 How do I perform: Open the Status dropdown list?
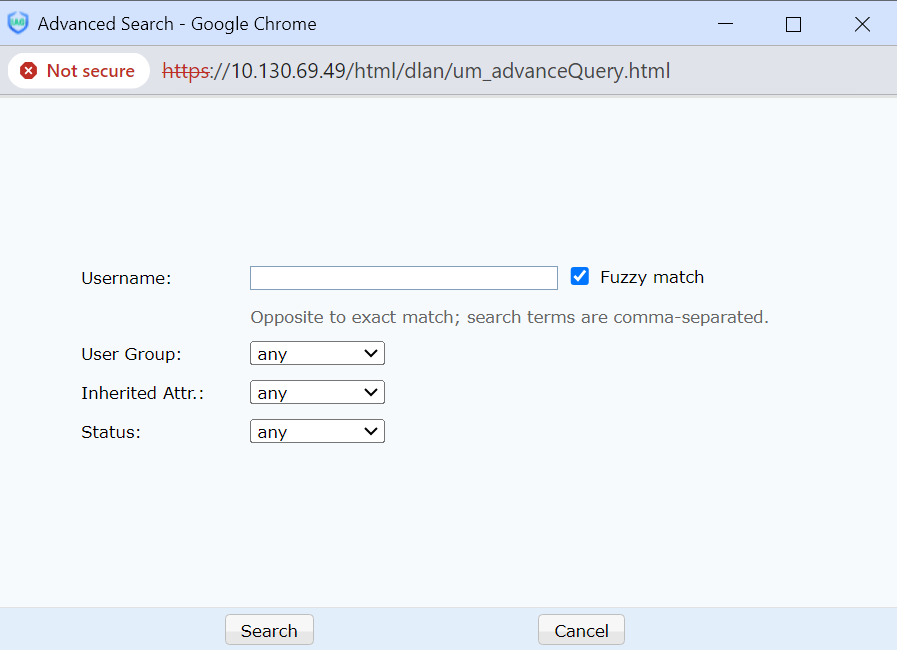[x=317, y=432]
